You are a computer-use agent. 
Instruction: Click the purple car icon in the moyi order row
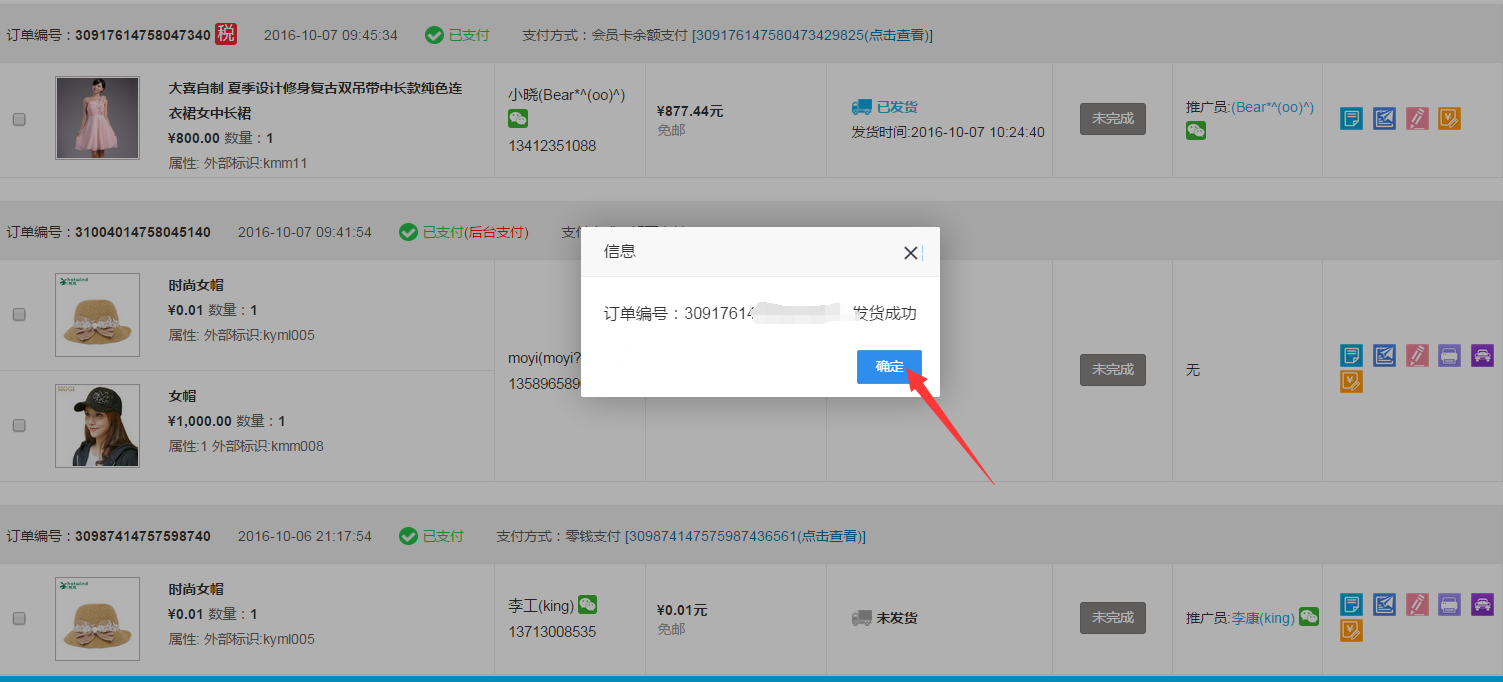pyautogui.click(x=1481, y=355)
